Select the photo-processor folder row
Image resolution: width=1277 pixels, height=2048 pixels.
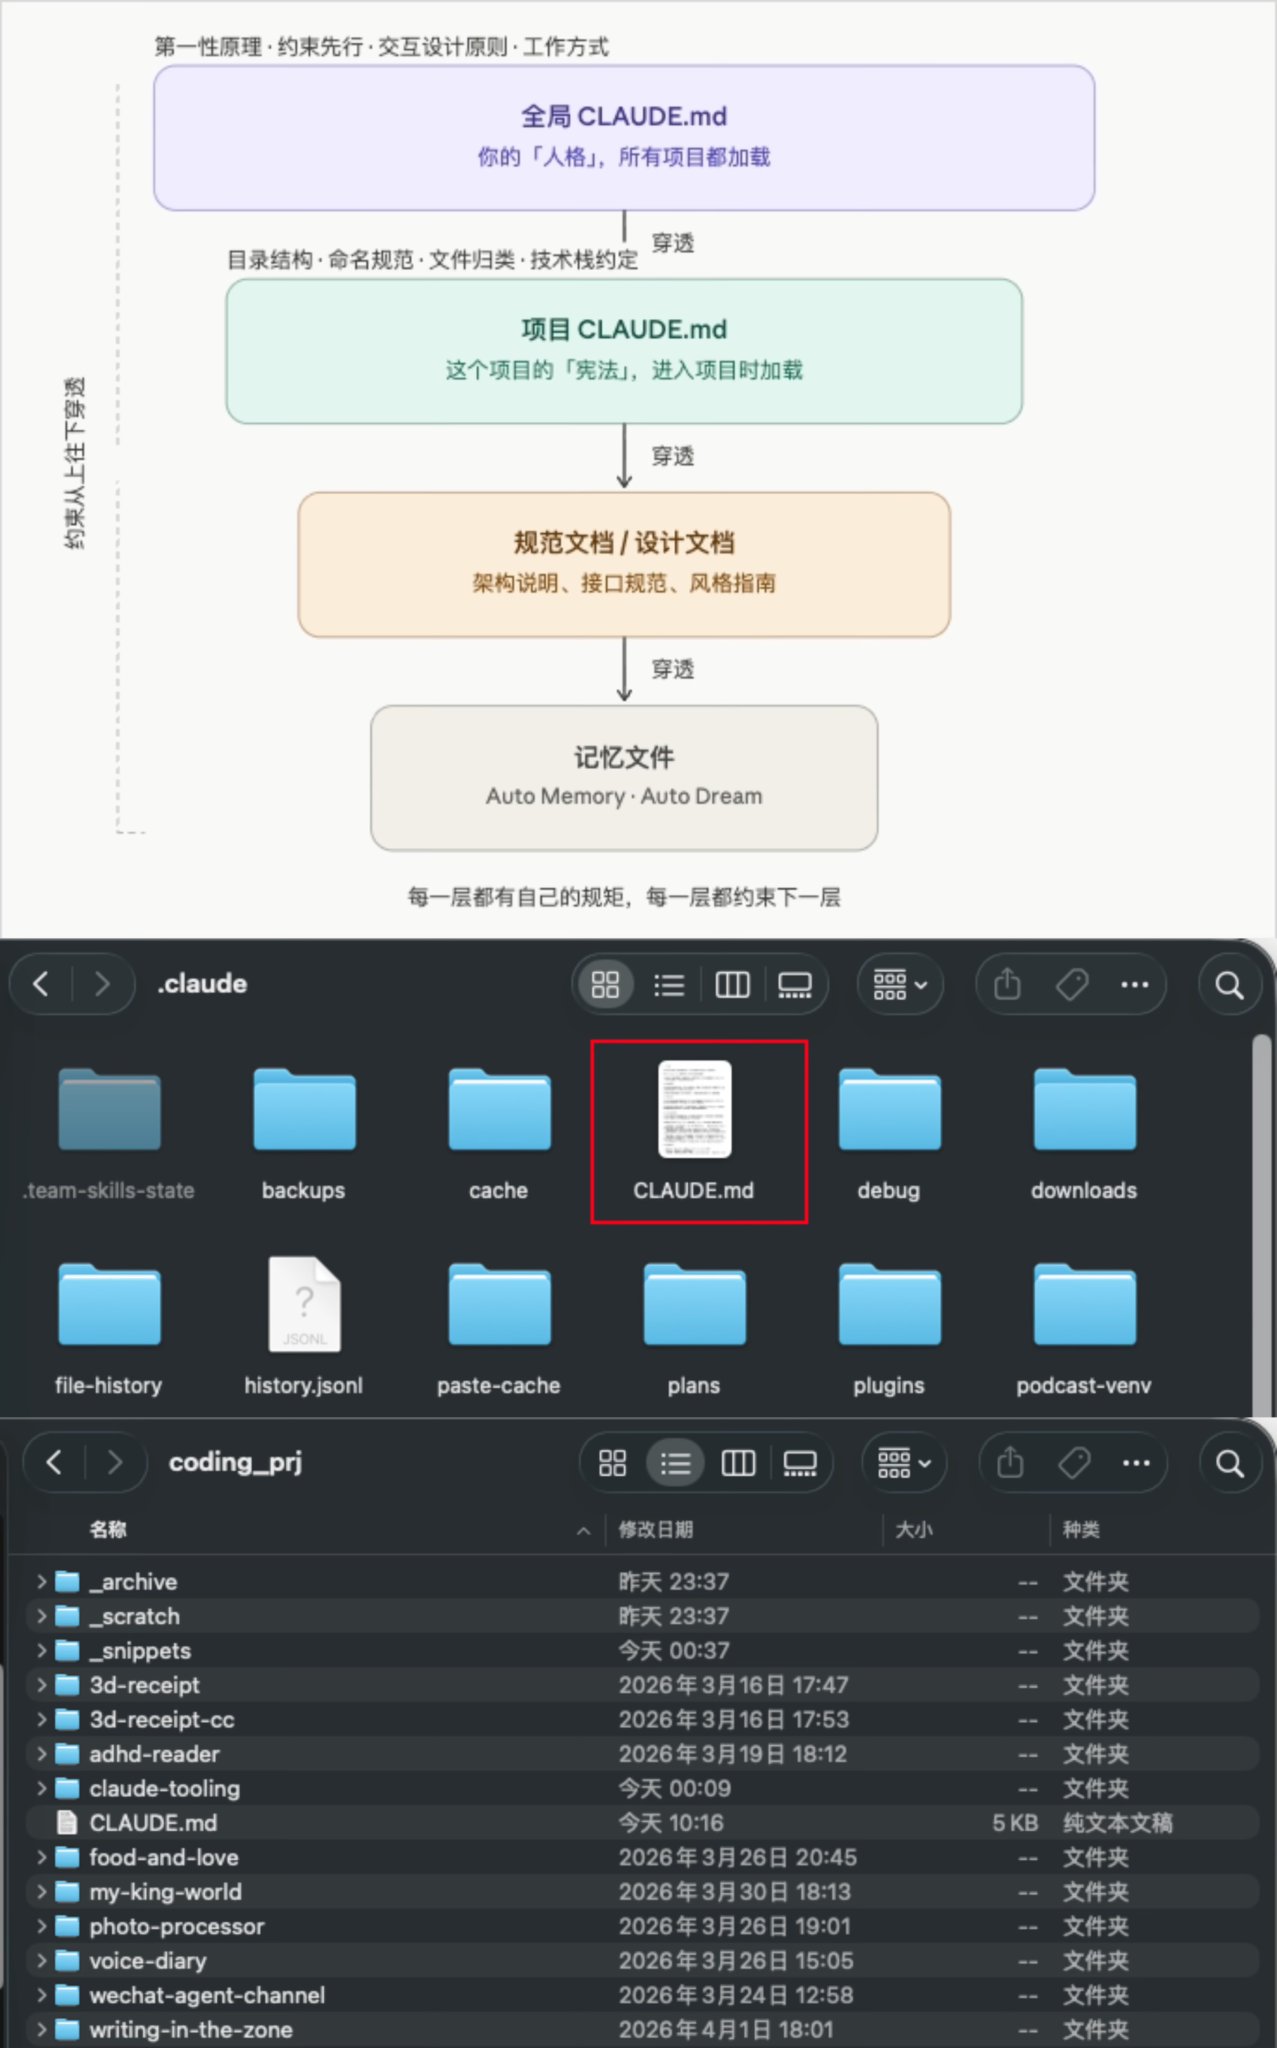tap(640, 1927)
